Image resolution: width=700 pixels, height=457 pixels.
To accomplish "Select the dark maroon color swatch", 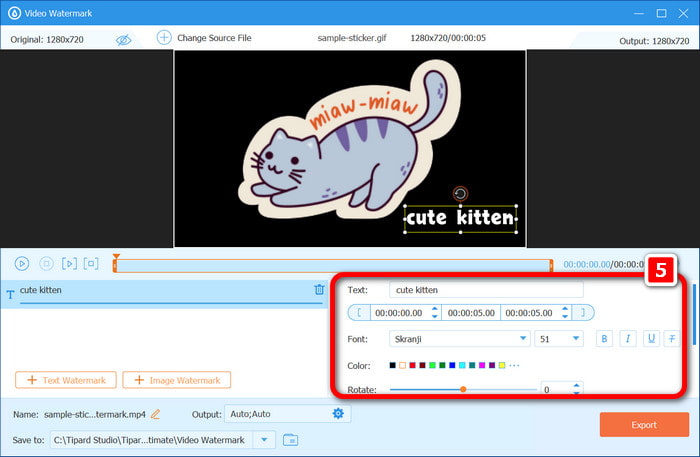I will (x=422, y=365).
